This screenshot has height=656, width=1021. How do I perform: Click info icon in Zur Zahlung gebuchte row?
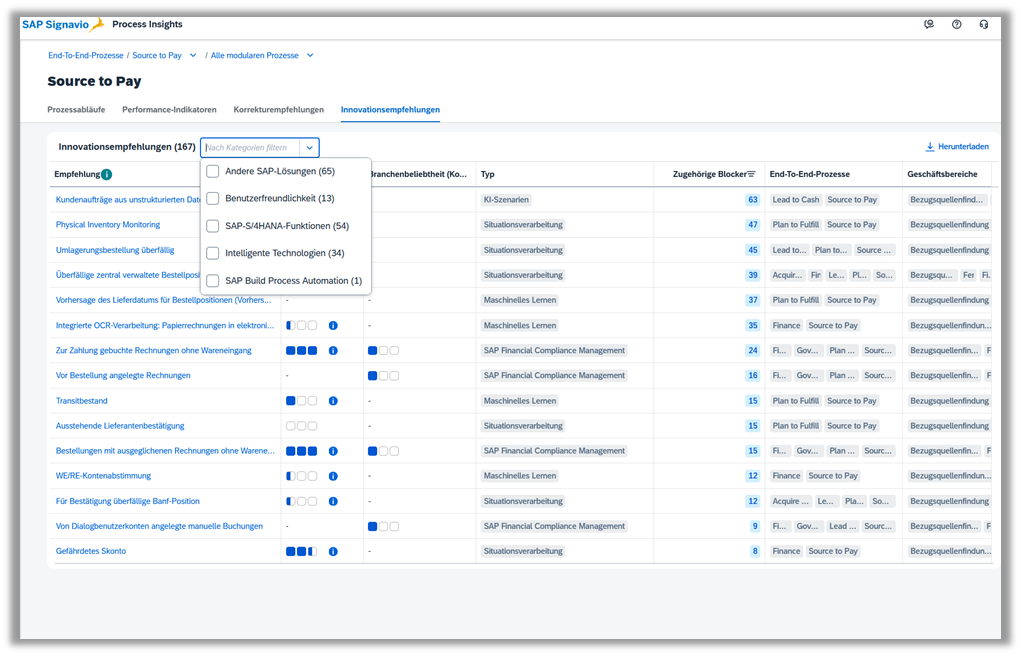coord(333,350)
